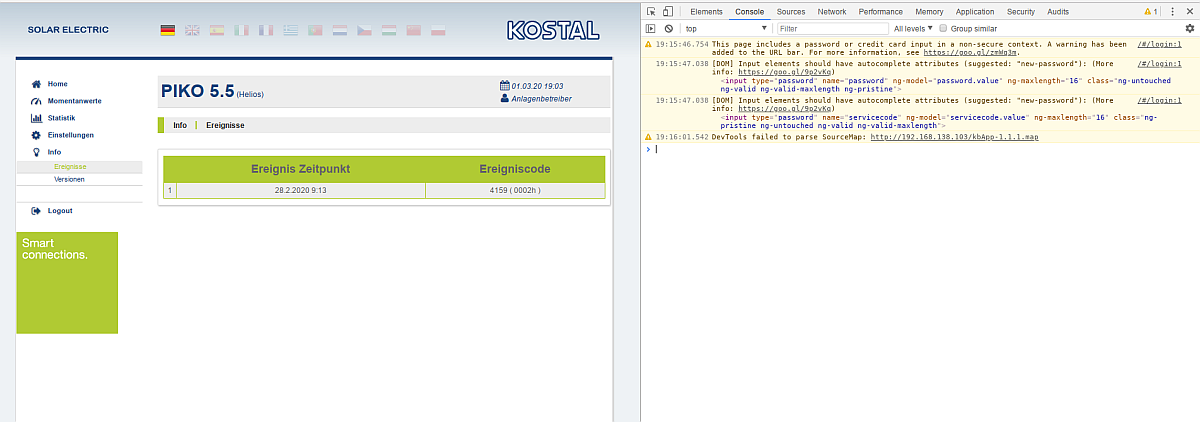This screenshot has height=422, width=1200.
Task: Switch to the Performance tab
Action: [880, 11]
